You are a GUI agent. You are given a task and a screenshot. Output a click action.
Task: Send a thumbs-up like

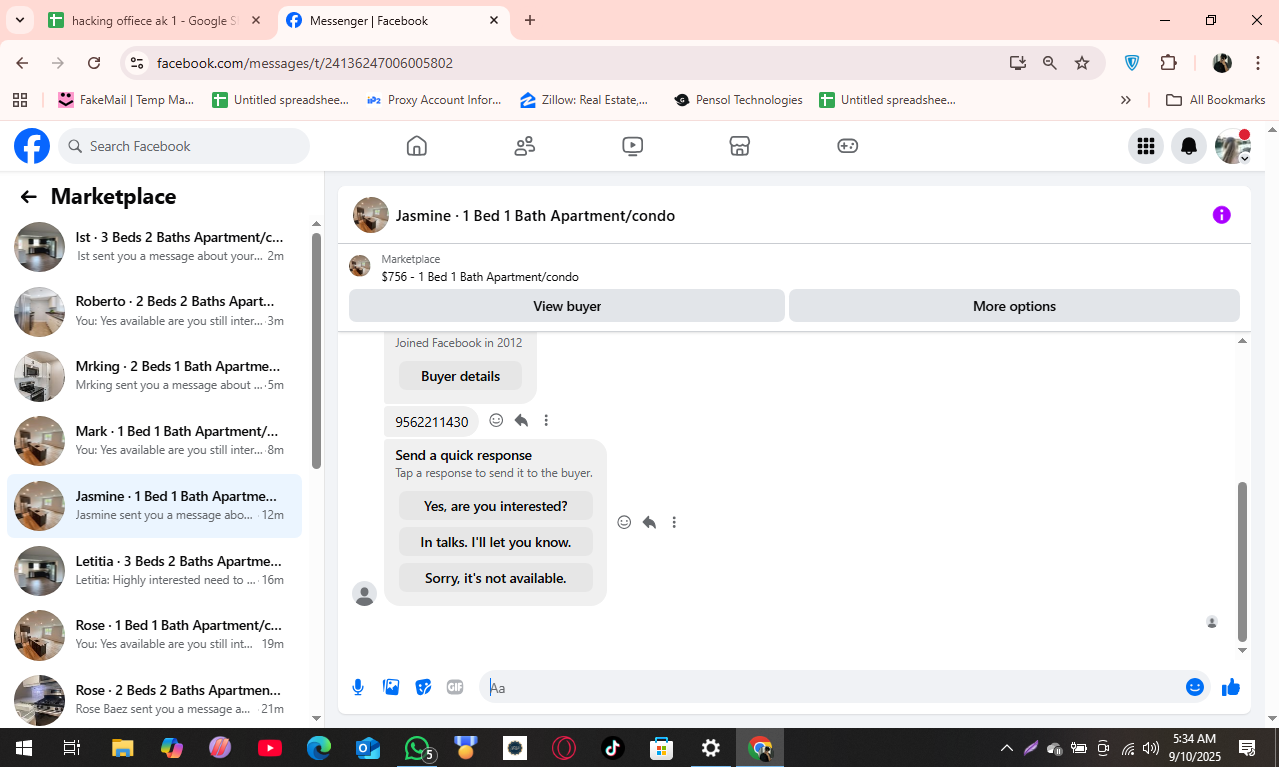(x=1230, y=687)
